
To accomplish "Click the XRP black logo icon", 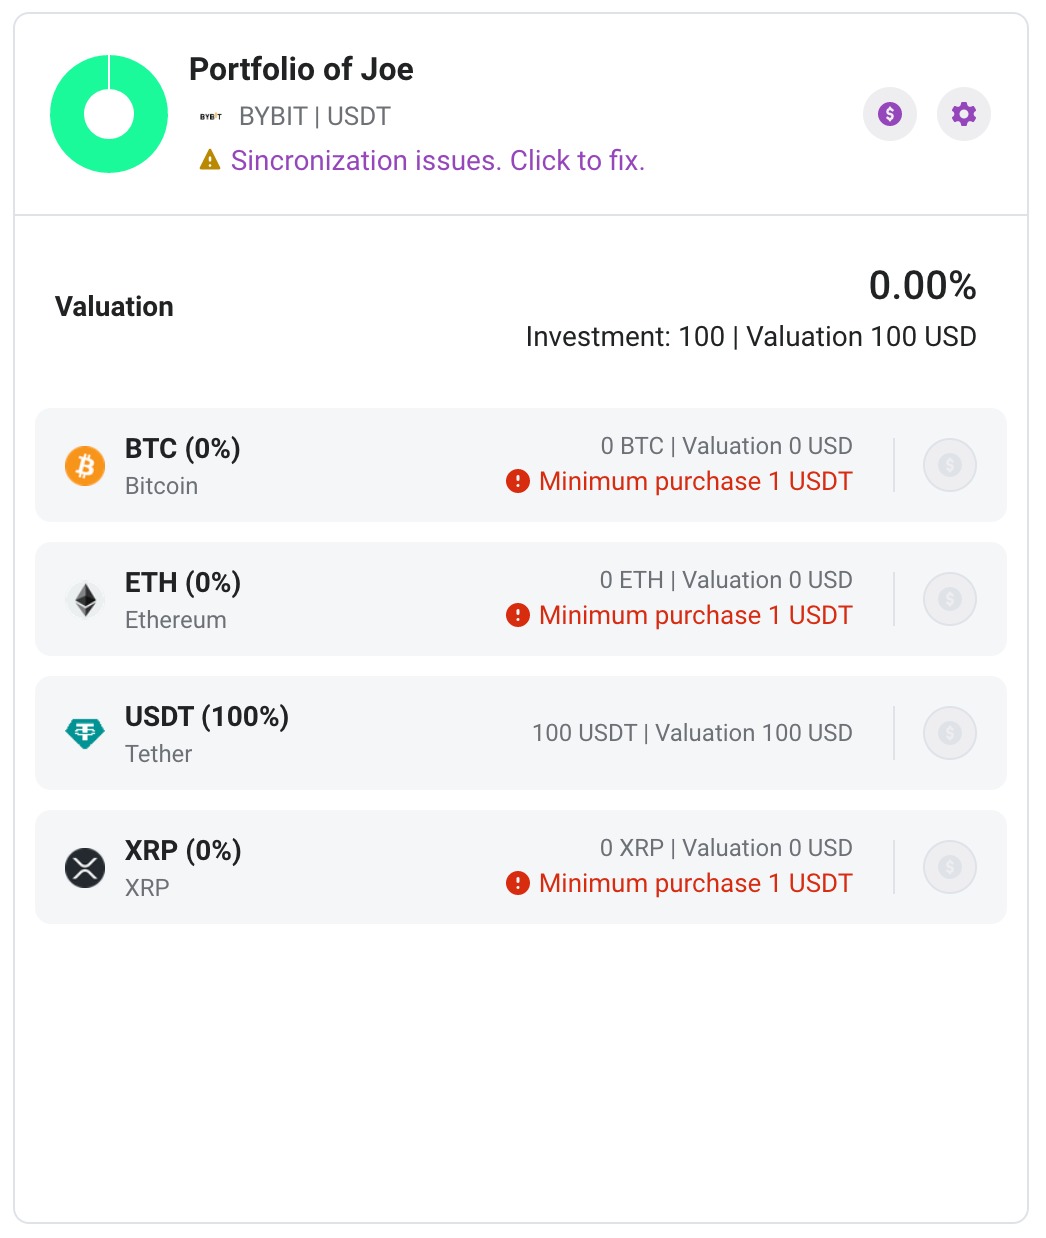I will [x=85, y=868].
